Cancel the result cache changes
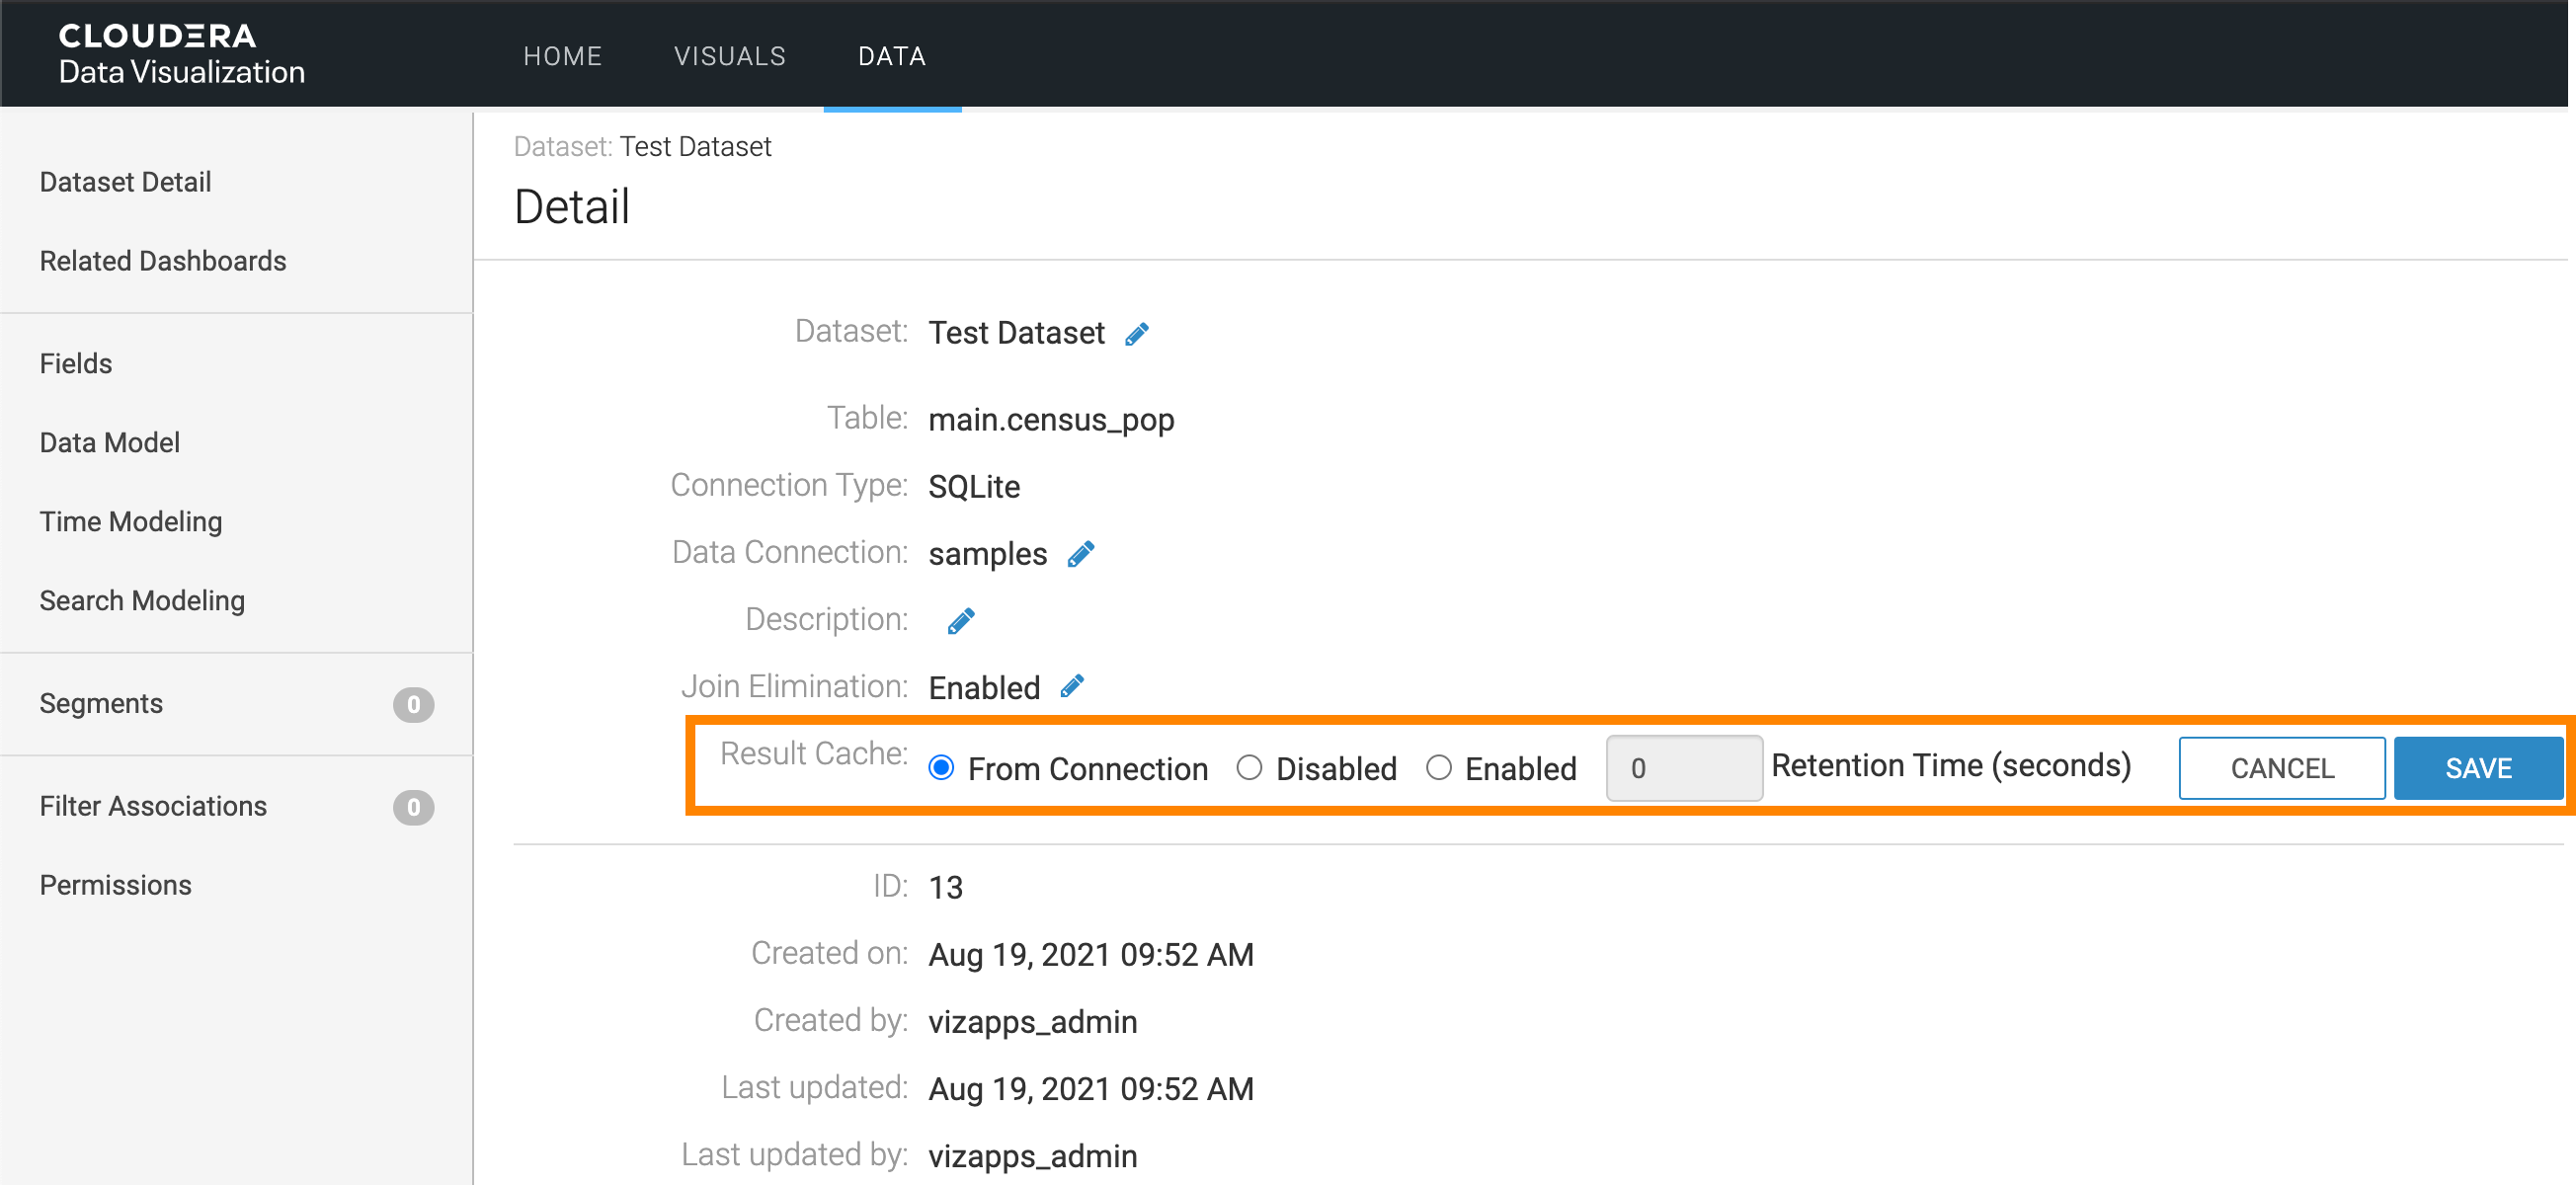This screenshot has width=2576, height=1185. (x=2283, y=768)
